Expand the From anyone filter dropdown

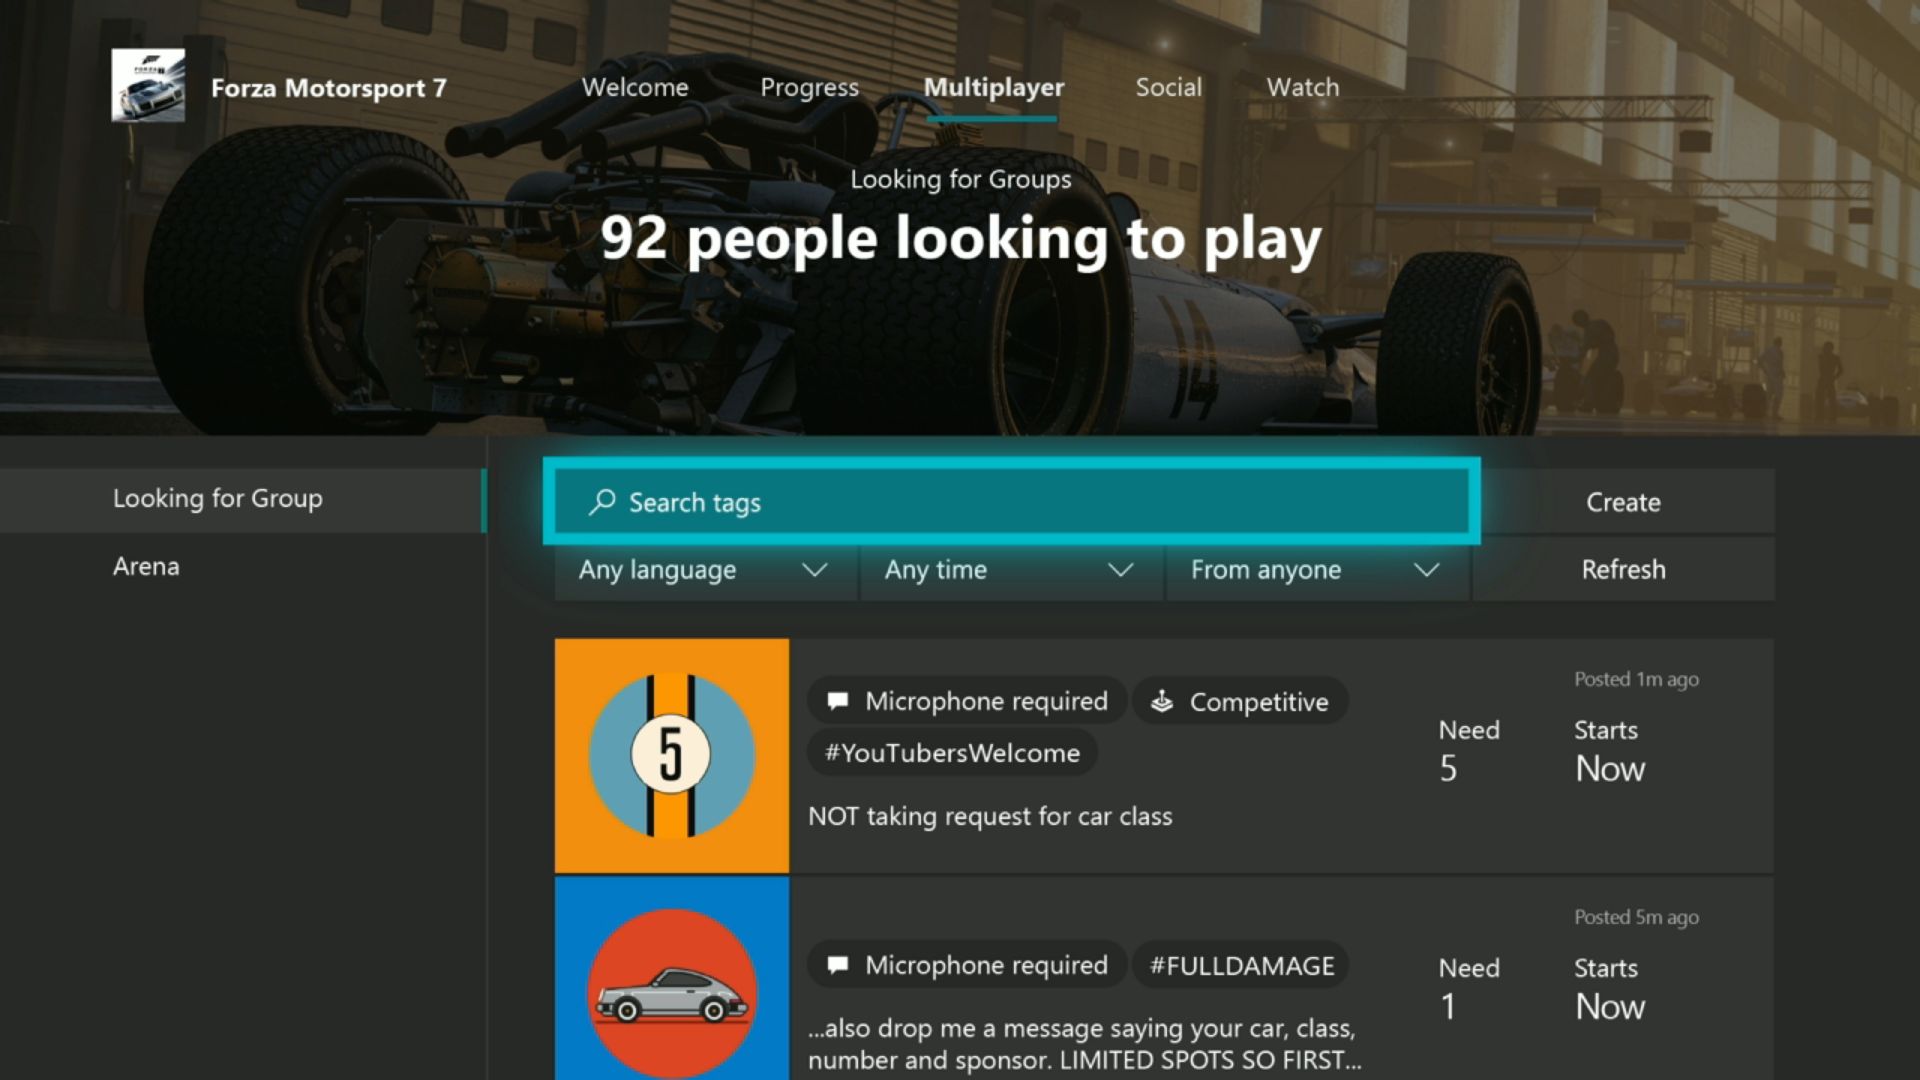[1316, 570]
